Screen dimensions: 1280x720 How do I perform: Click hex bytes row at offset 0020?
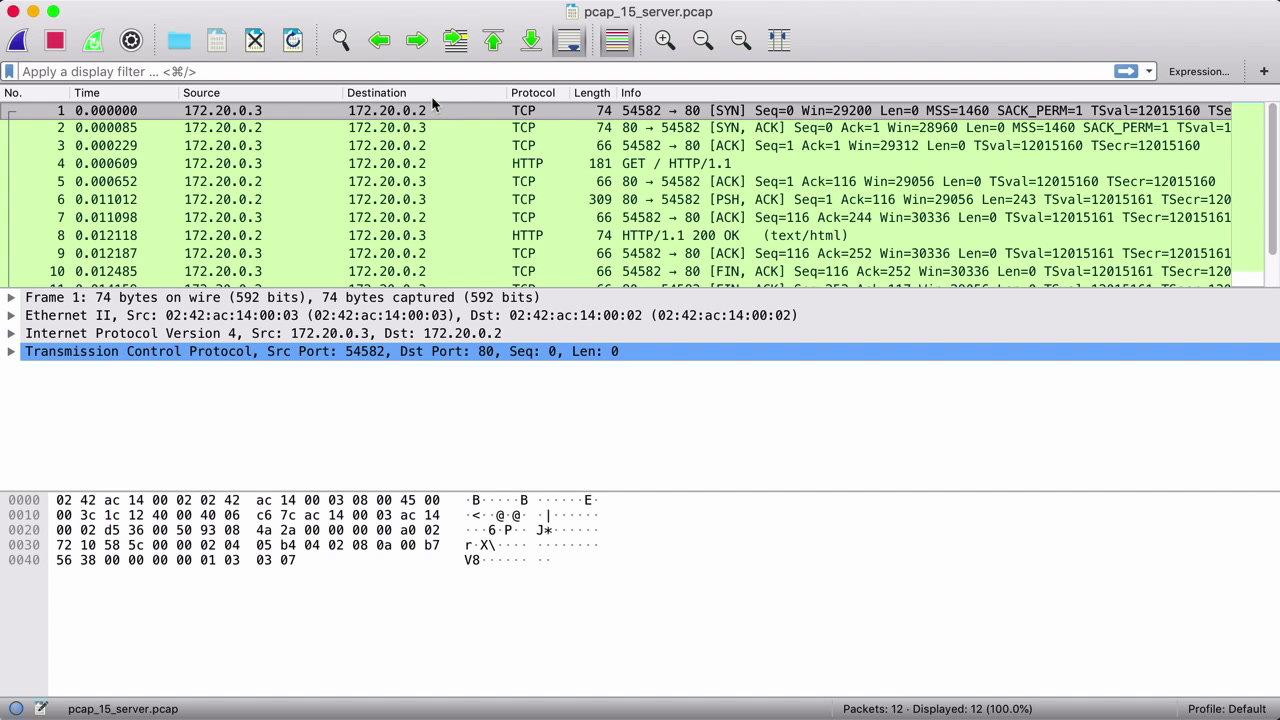[248, 530]
